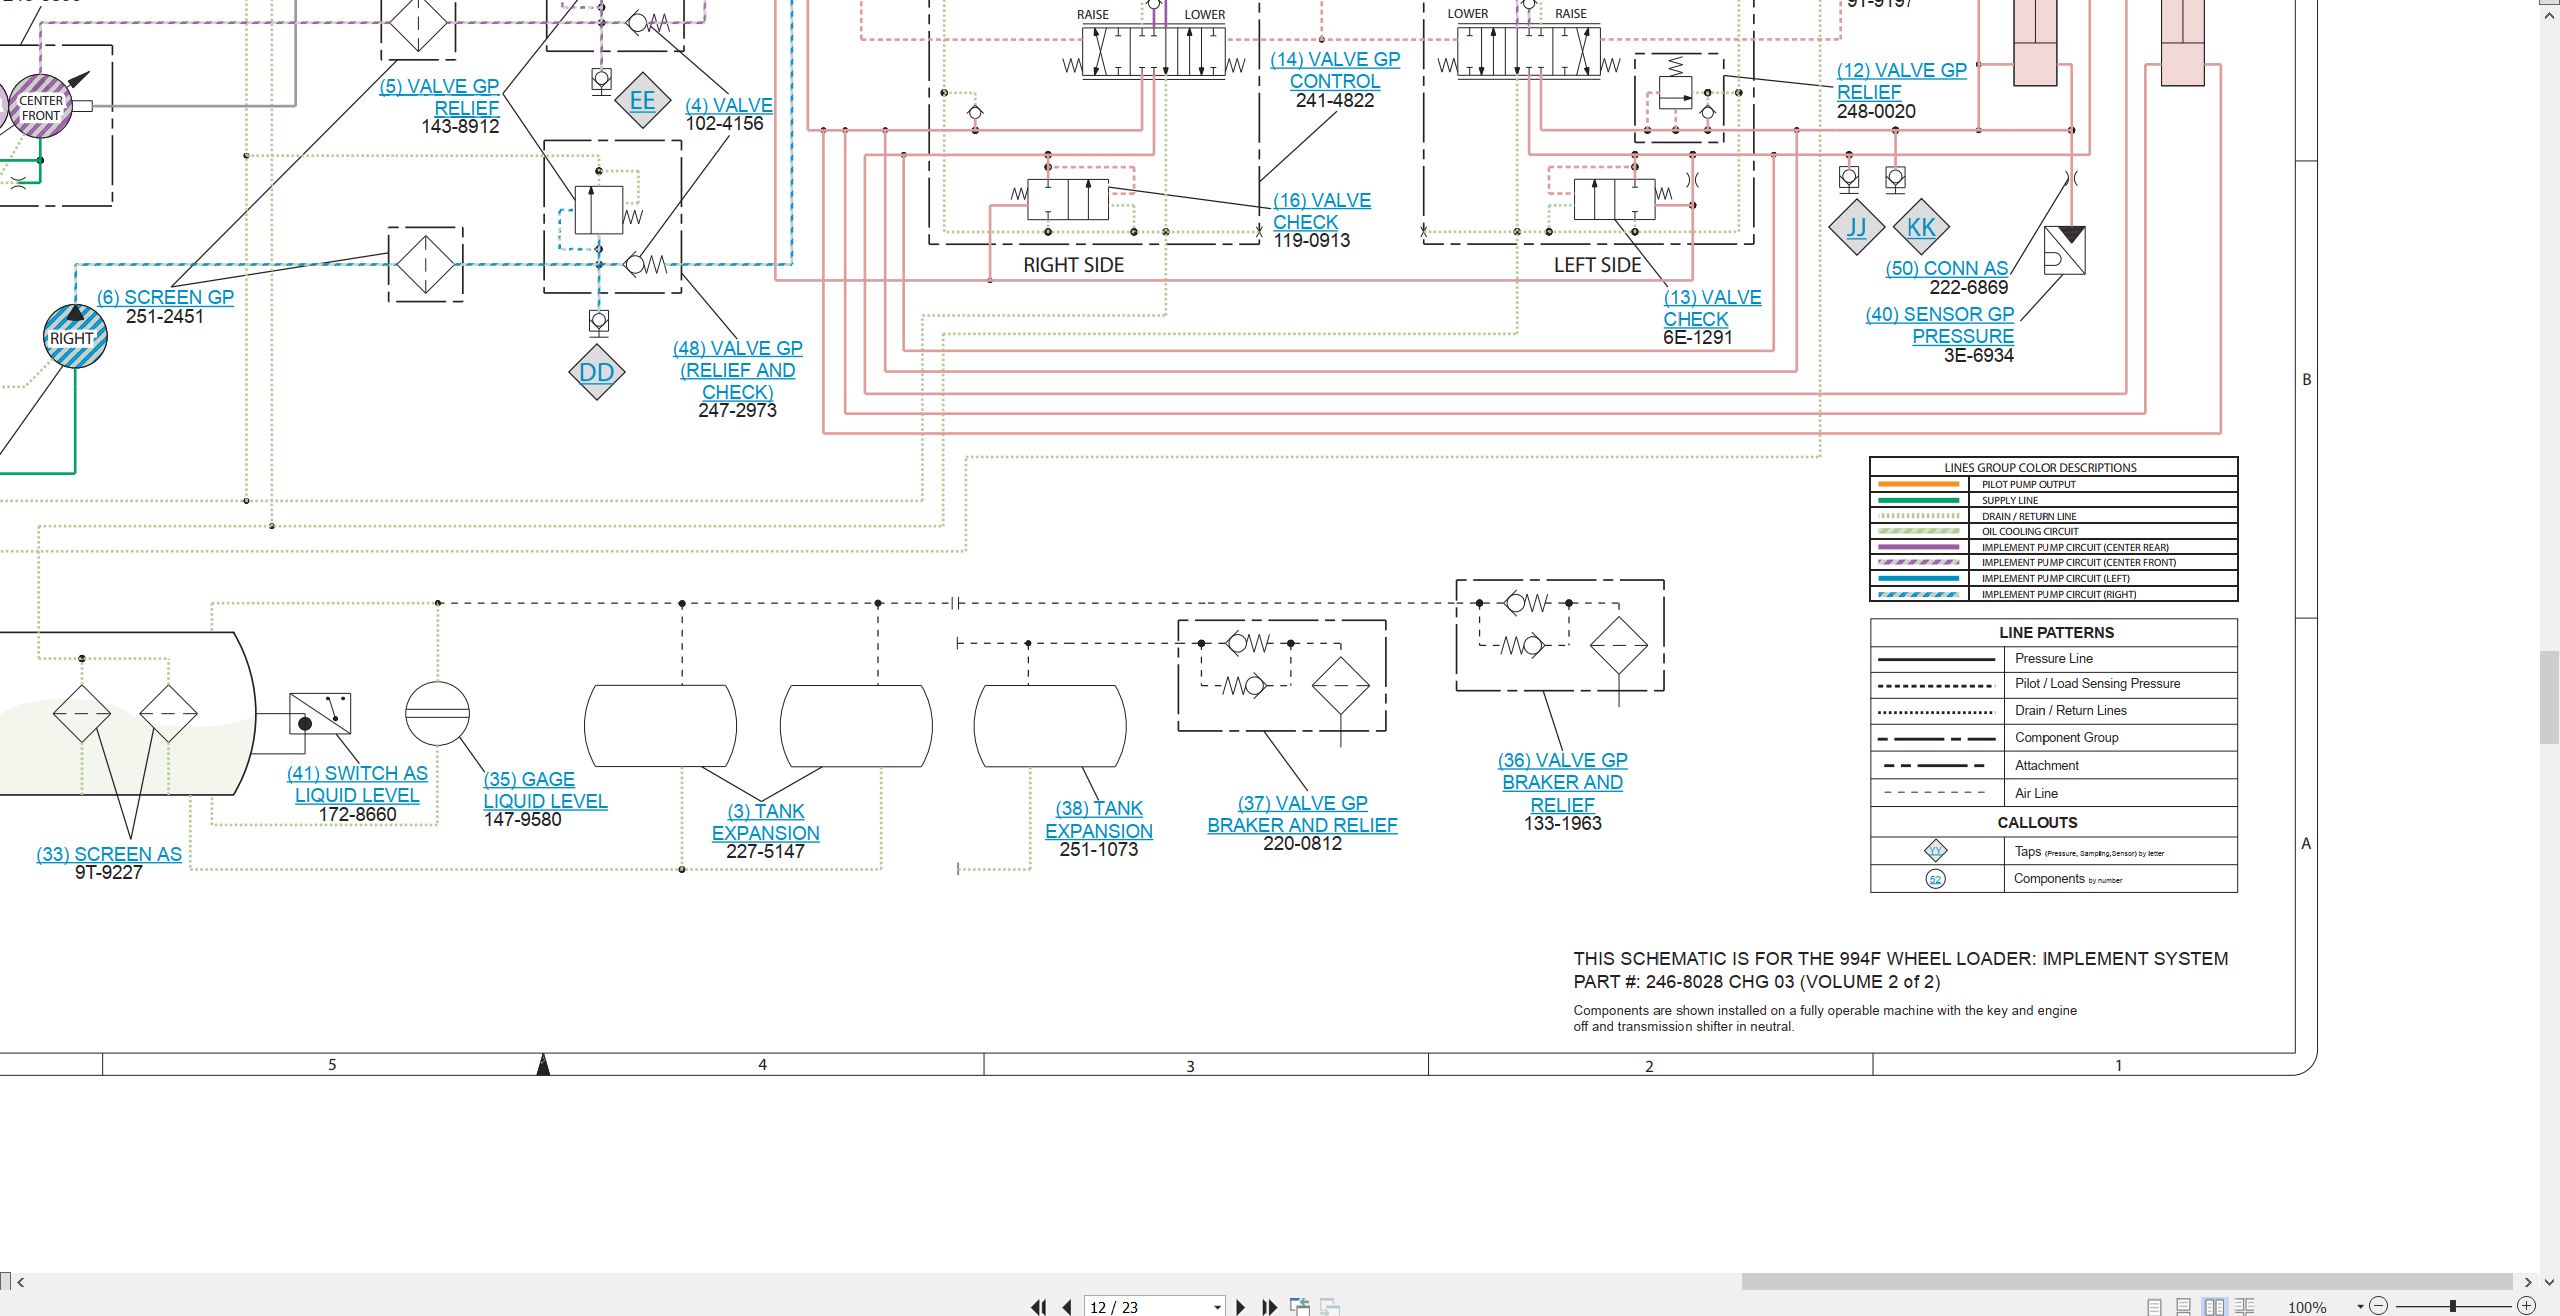2560x1316 pixels.
Task: Go to the previous page
Action: pyautogui.click(x=1067, y=1306)
